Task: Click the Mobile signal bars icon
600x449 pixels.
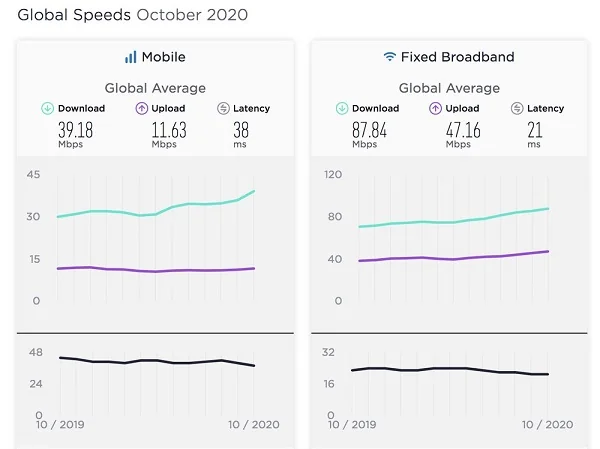Action: tap(130, 57)
